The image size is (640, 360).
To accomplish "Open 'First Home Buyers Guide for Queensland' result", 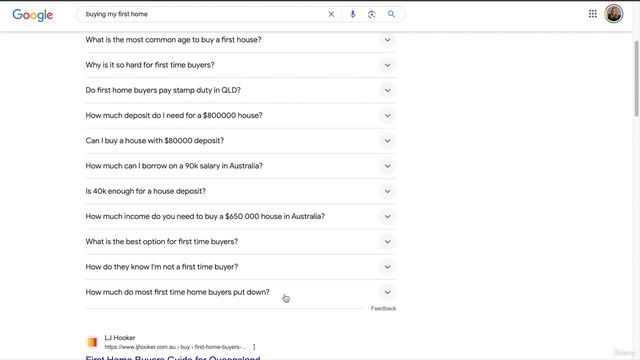I will (x=173, y=358).
